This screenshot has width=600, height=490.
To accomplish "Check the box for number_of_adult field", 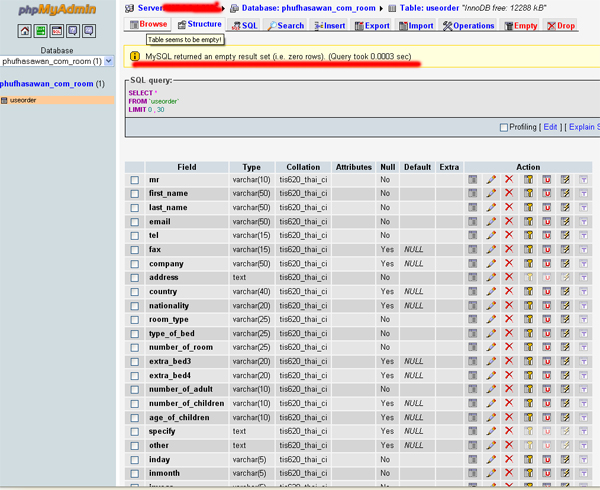I will coord(135,390).
